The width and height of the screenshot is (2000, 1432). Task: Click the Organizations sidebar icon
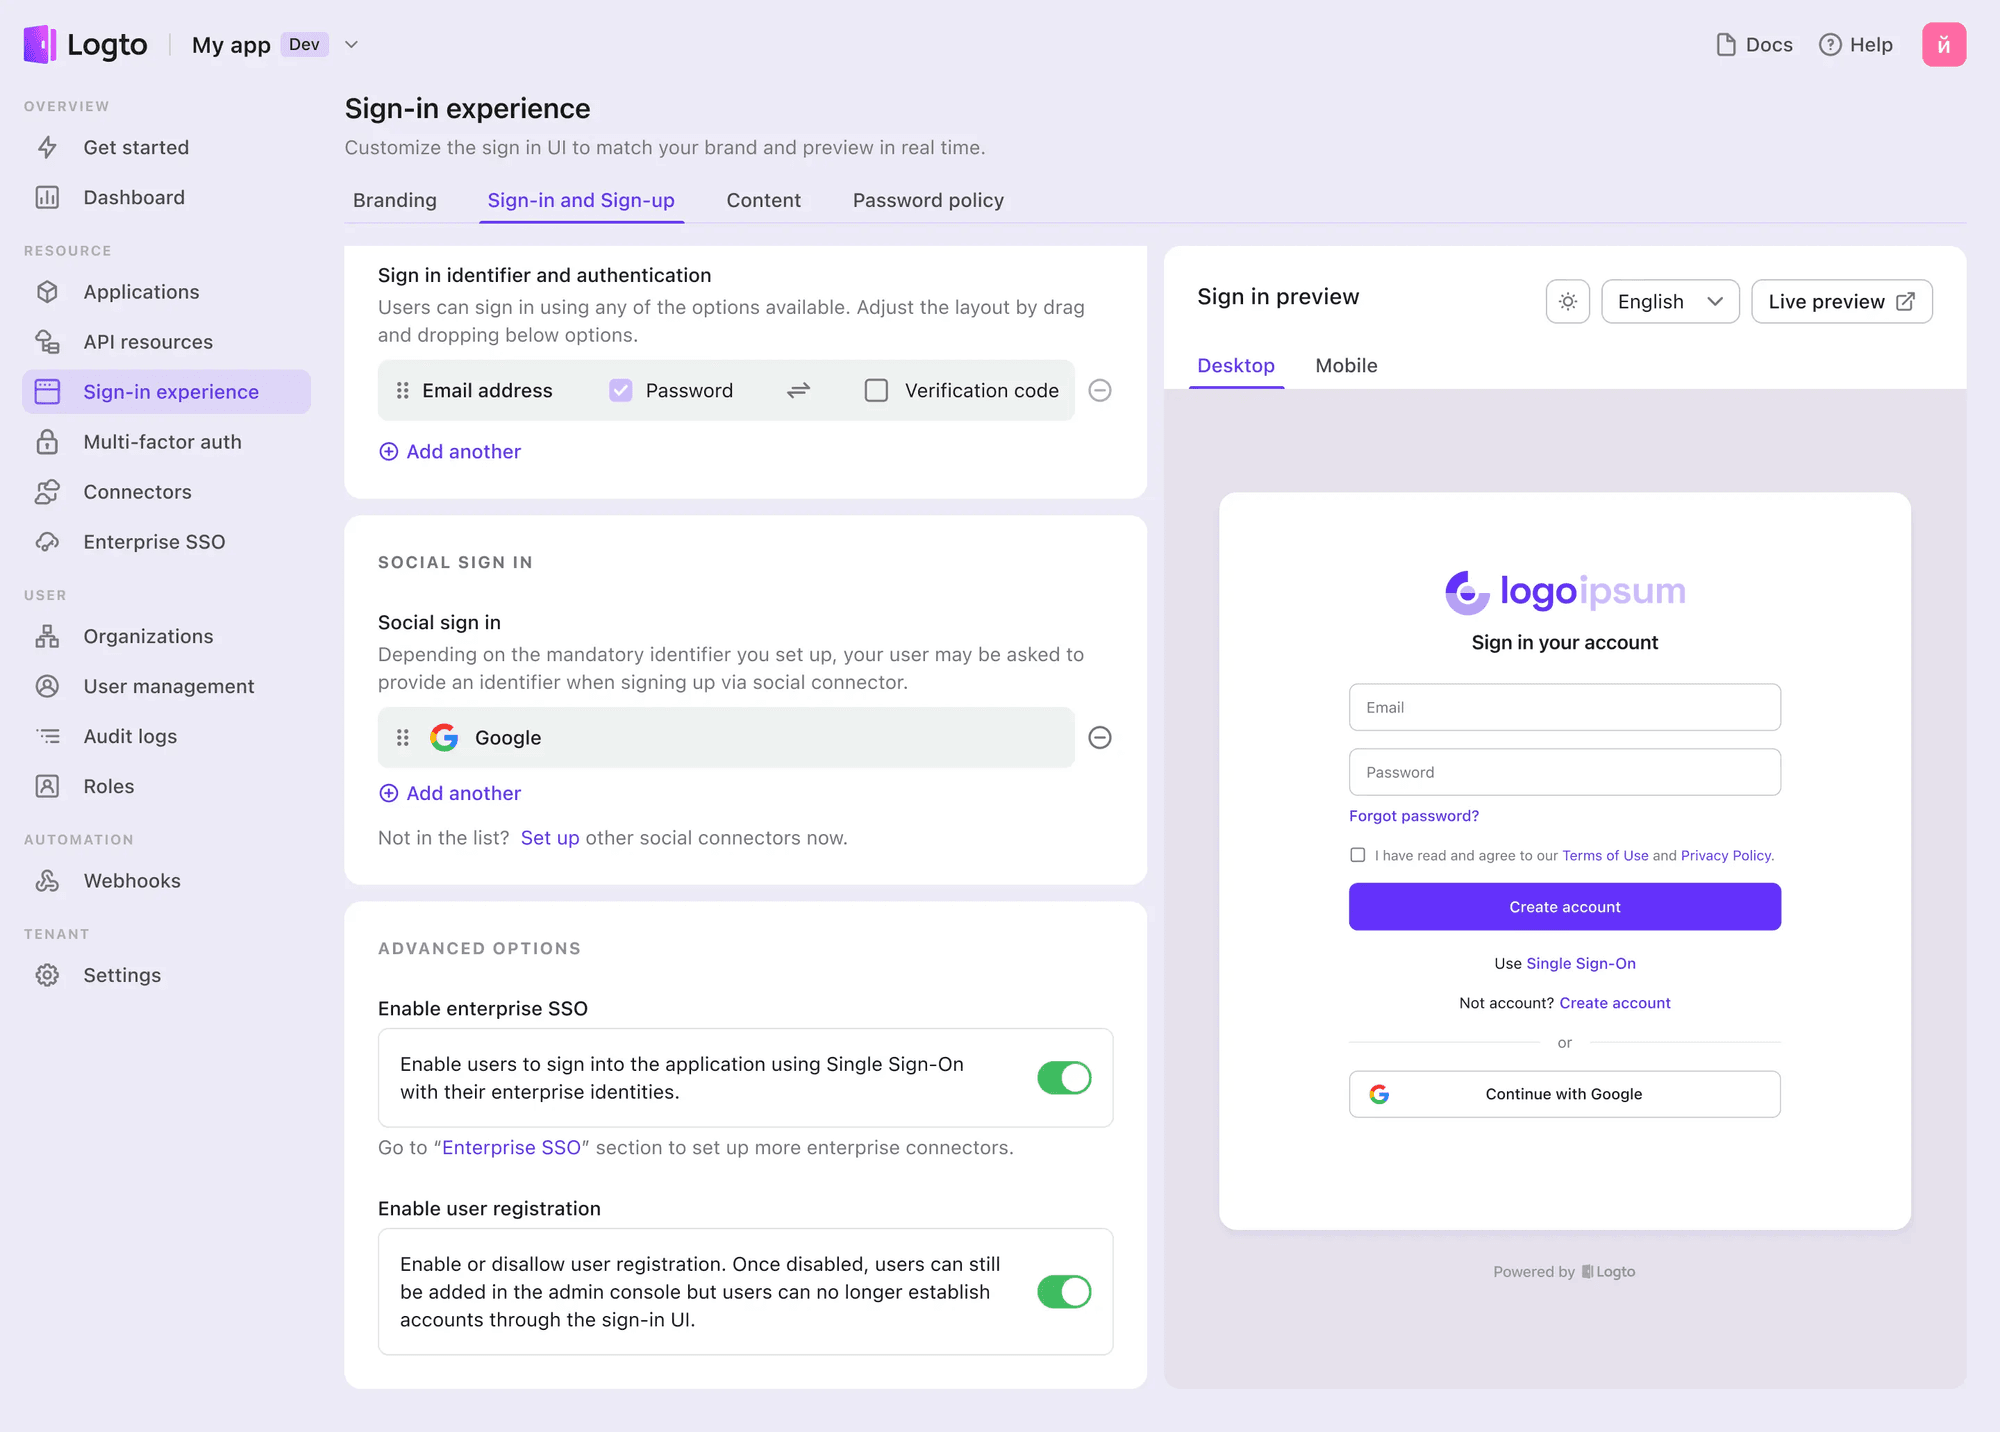tap(46, 635)
